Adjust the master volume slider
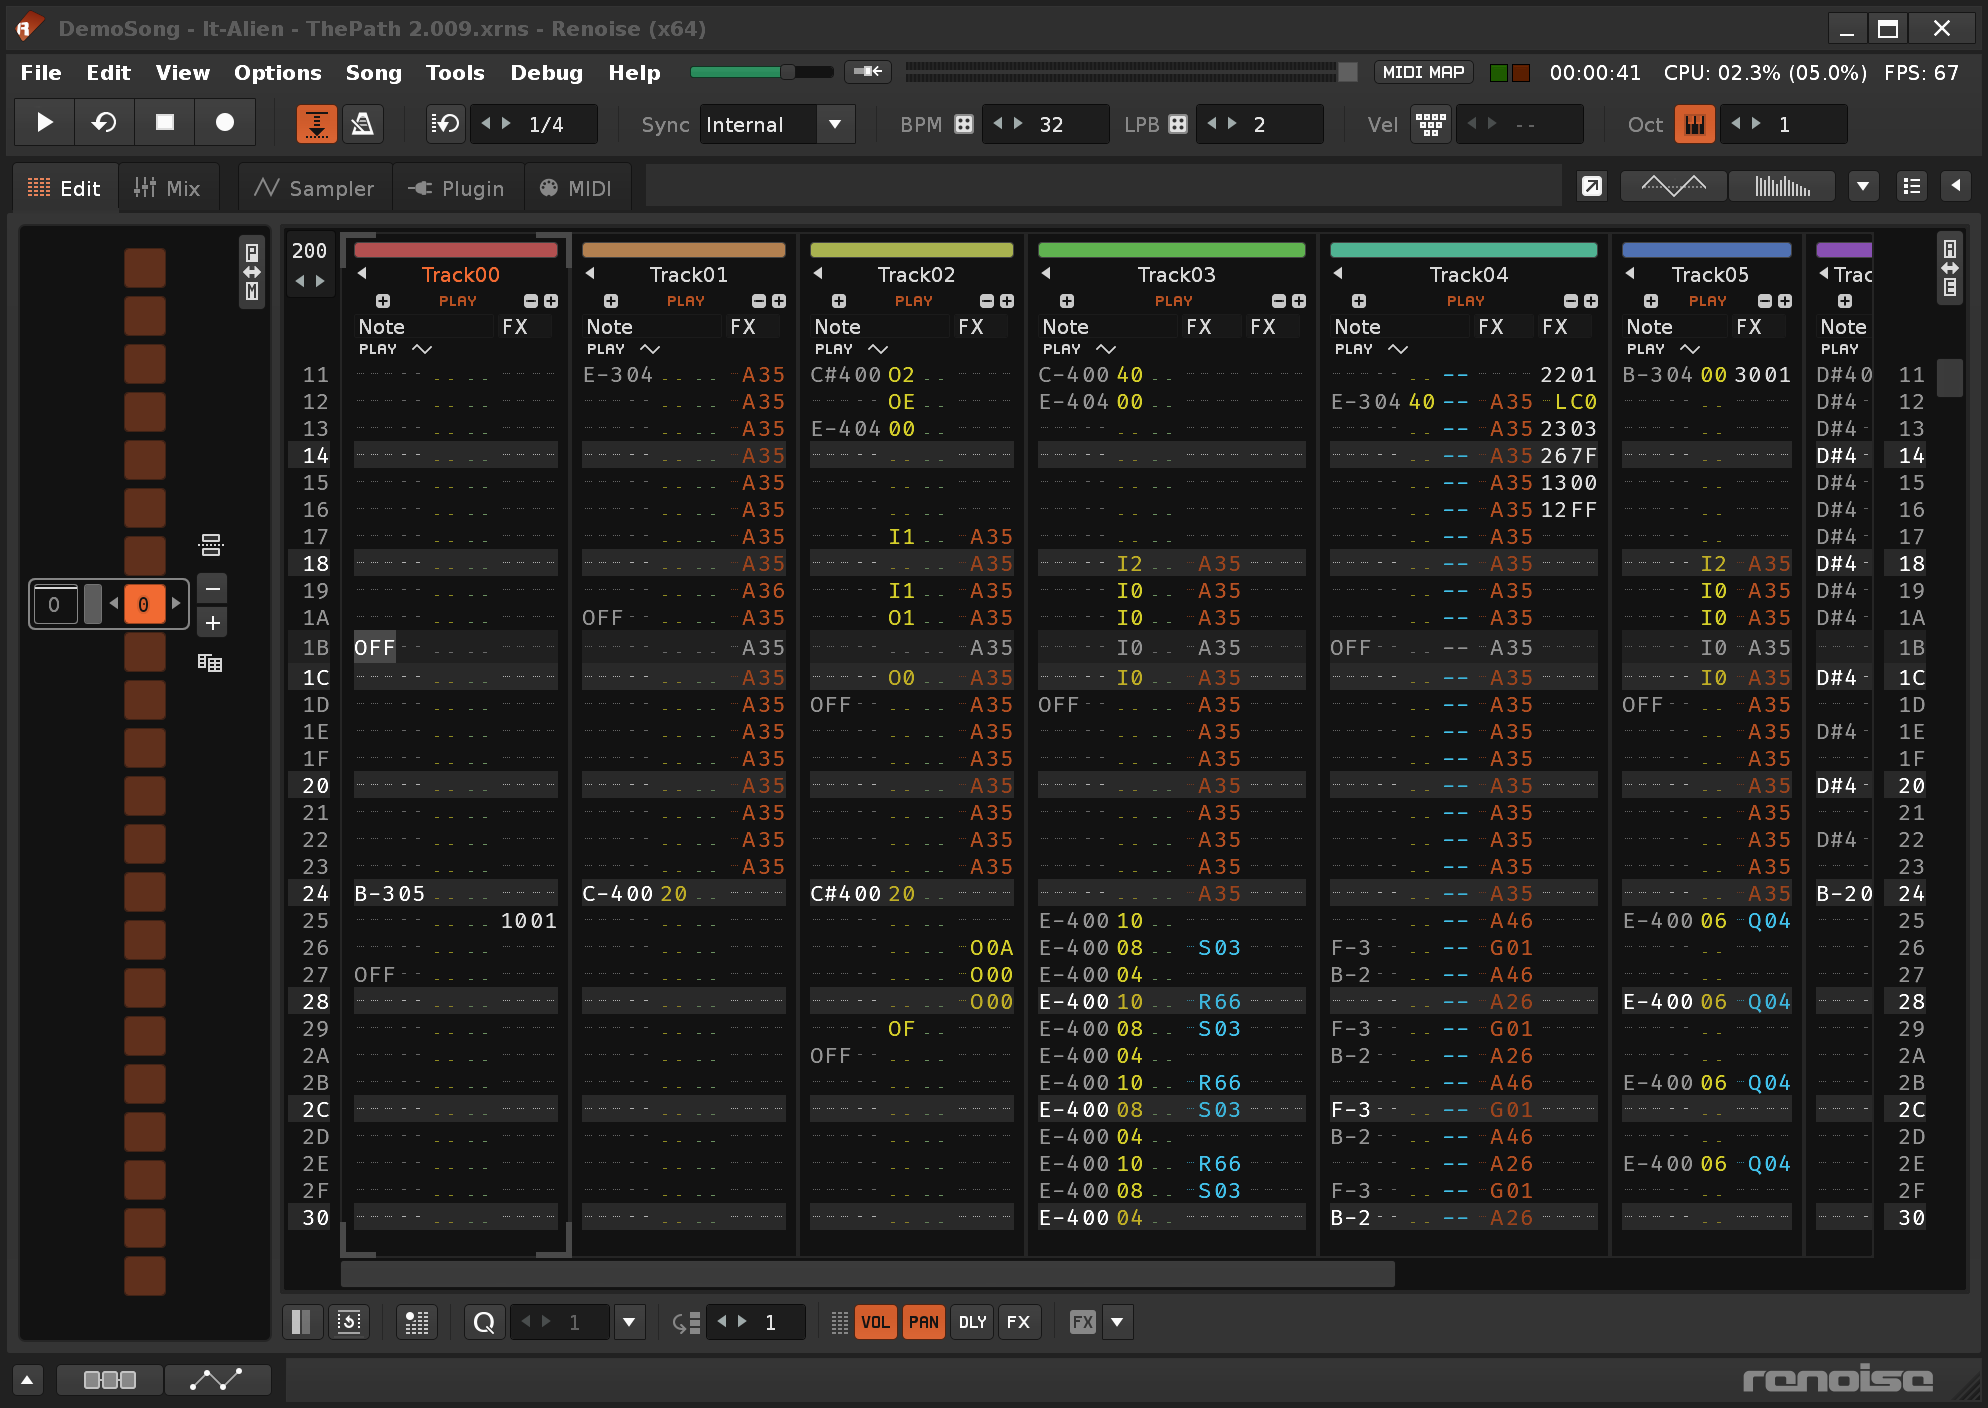The height and width of the screenshot is (1408, 1988). [x=787, y=72]
